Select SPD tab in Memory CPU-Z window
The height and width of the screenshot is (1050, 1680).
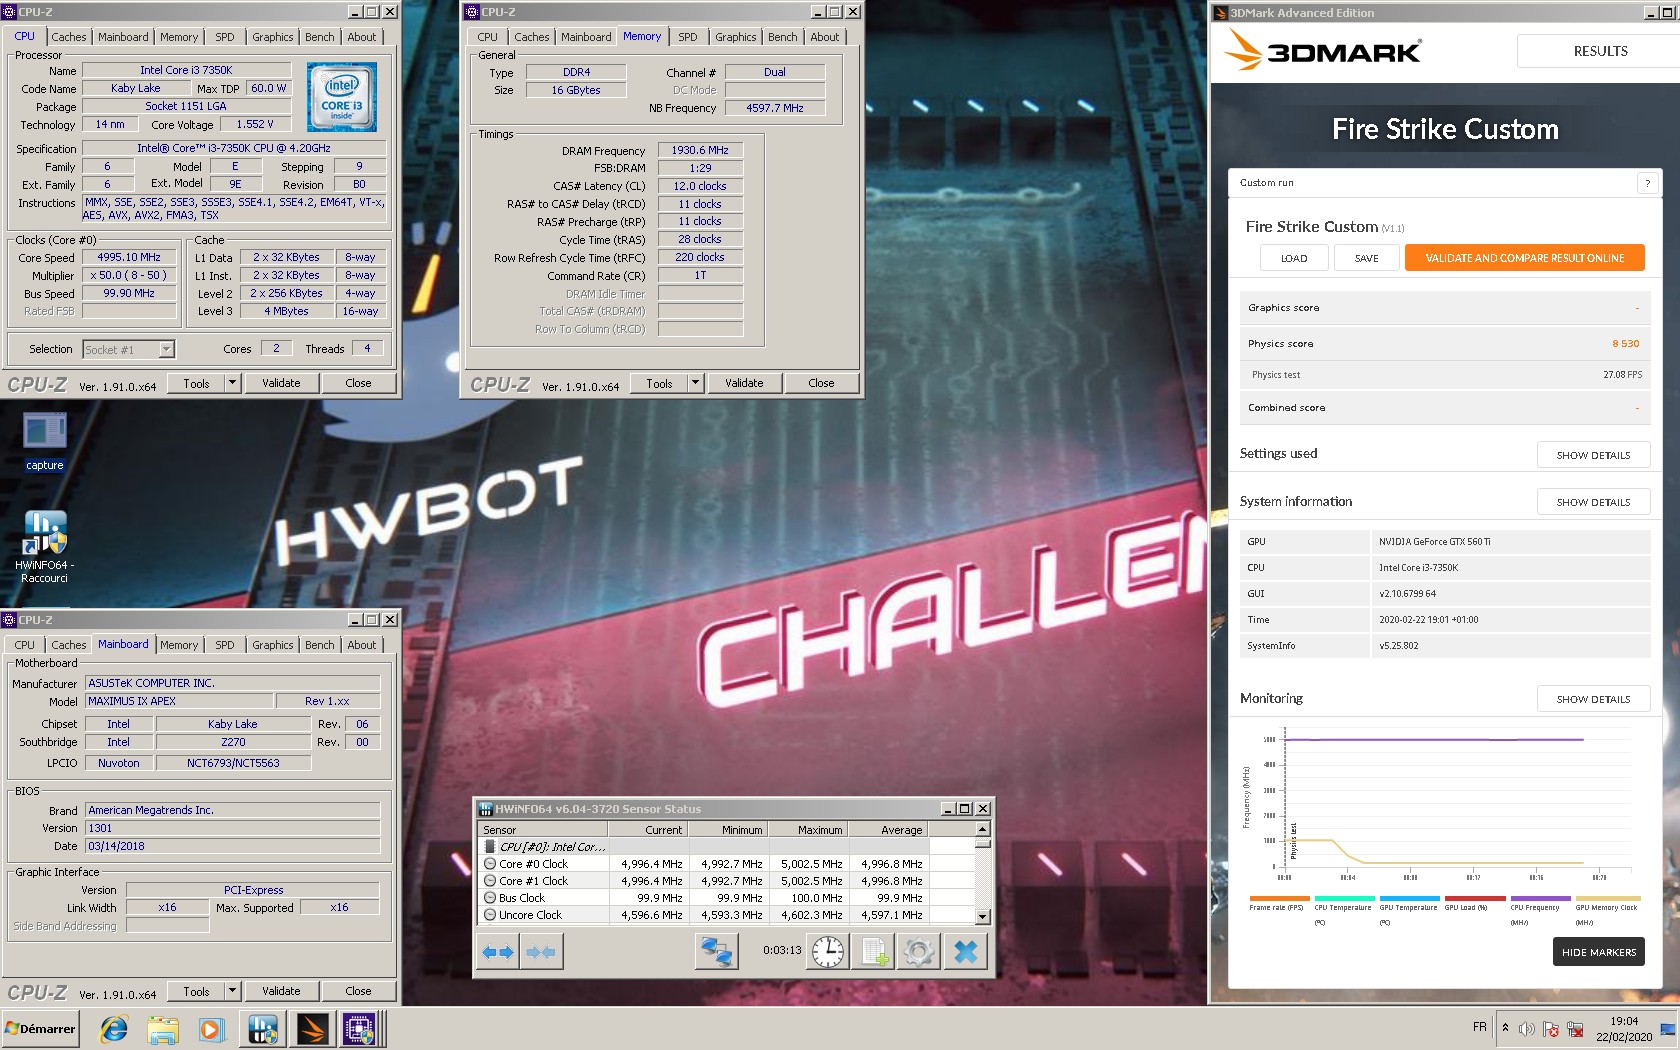tap(688, 37)
